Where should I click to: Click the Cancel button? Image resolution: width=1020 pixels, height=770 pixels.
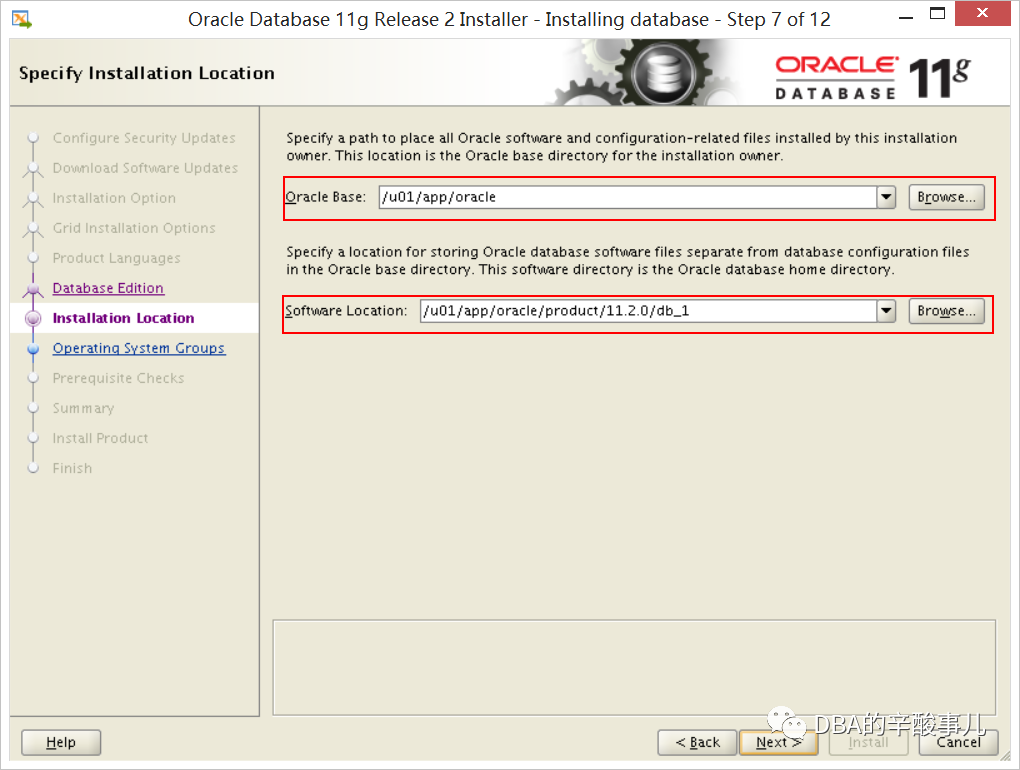(x=958, y=742)
